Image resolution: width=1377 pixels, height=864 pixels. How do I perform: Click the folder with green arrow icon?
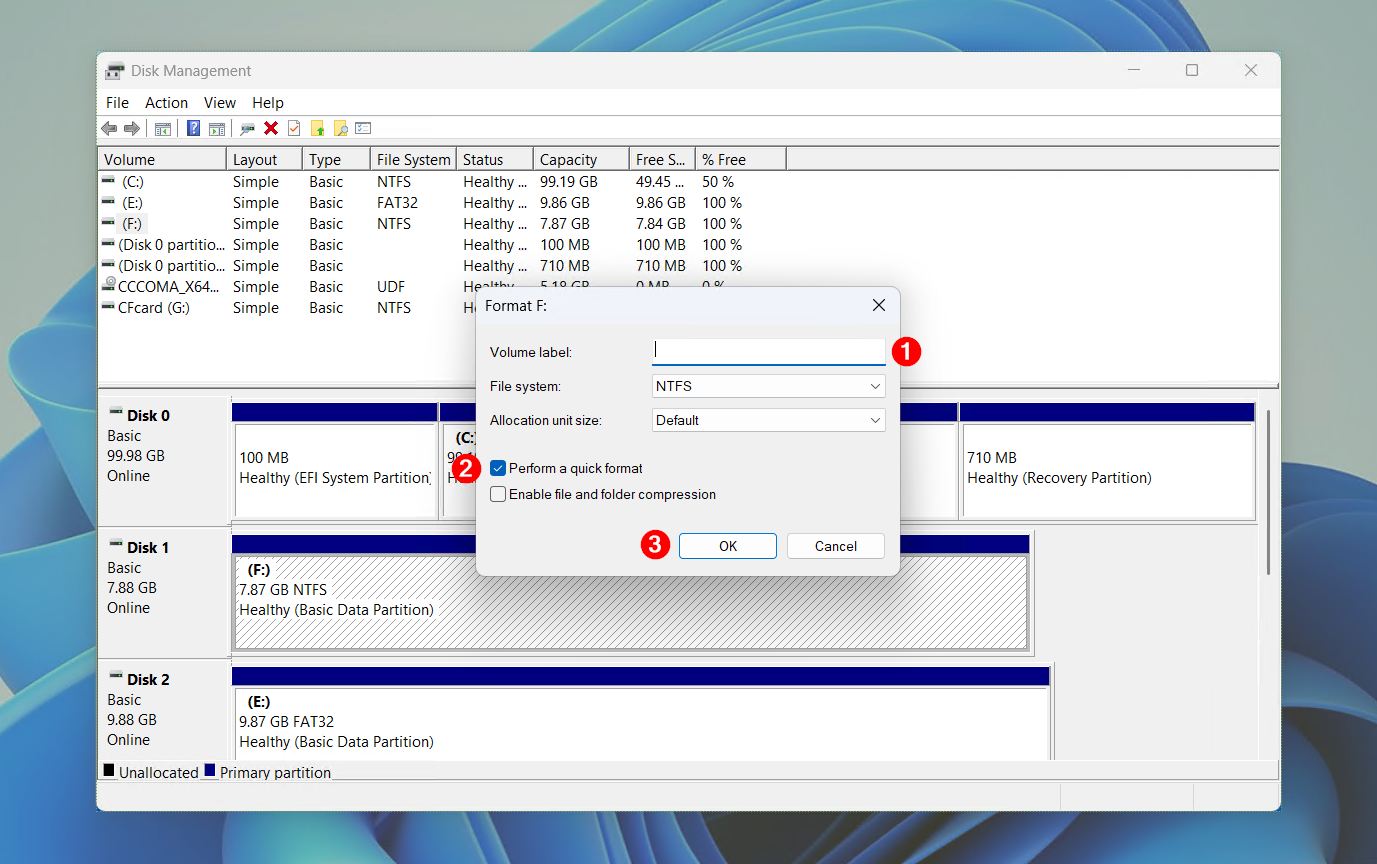[318, 128]
